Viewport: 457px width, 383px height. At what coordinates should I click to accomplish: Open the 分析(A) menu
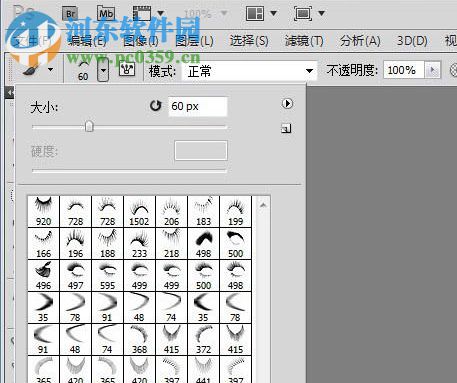pyautogui.click(x=360, y=41)
